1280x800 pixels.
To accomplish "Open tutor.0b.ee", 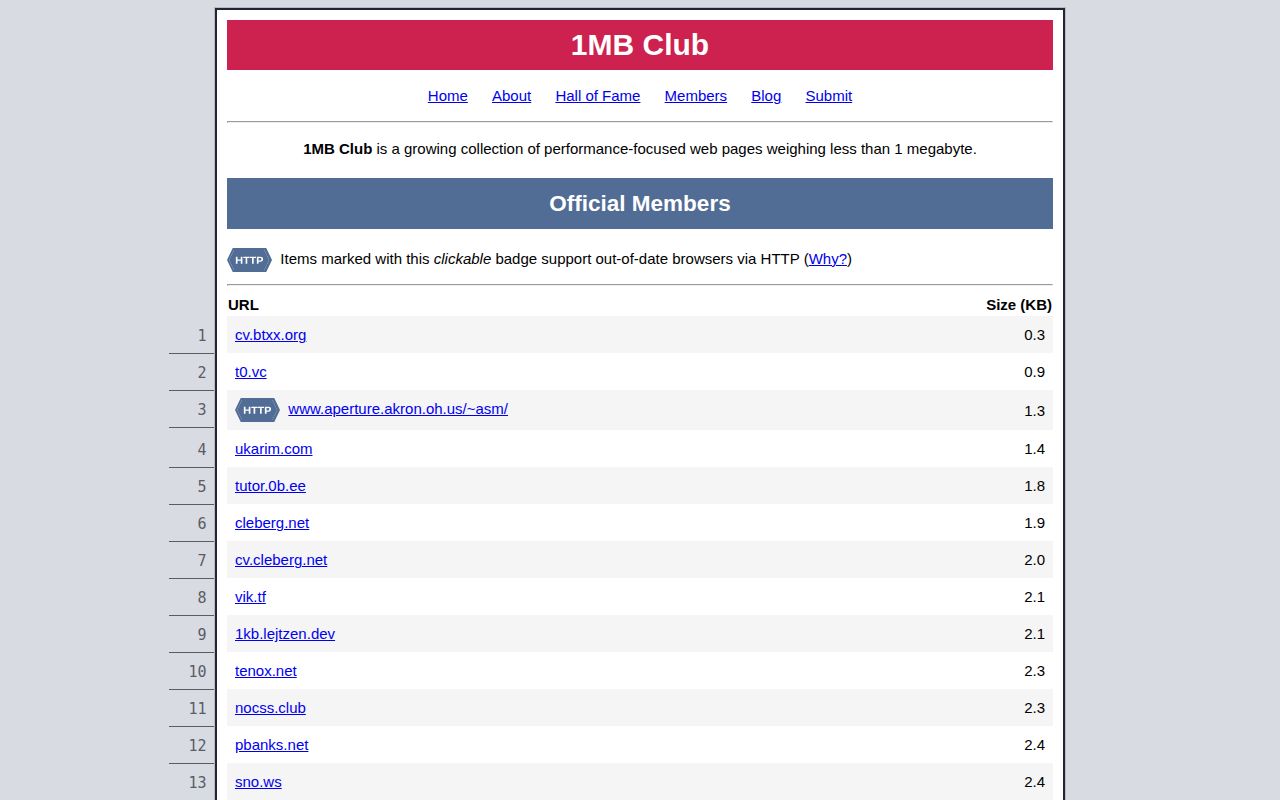I will (x=269, y=486).
